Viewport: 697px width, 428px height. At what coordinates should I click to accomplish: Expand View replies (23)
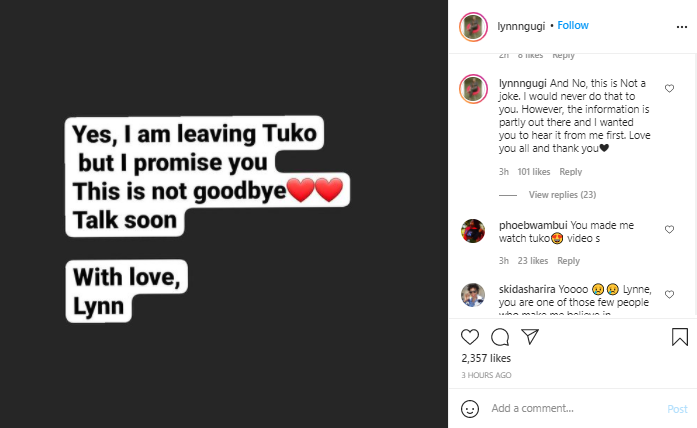click(x=562, y=195)
